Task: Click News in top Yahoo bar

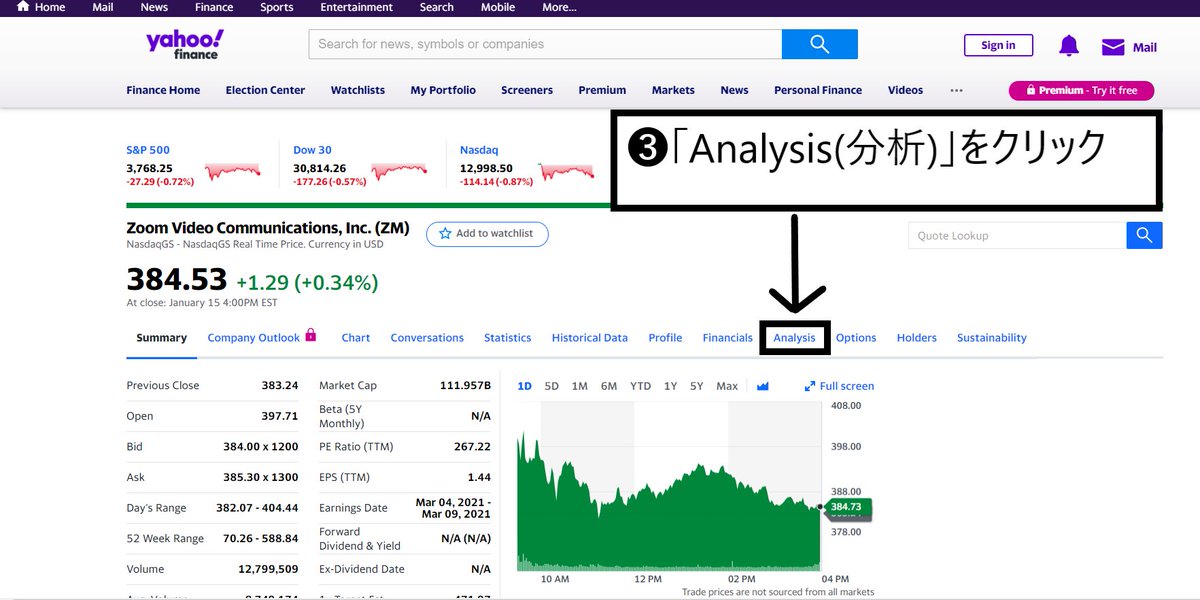Action: (154, 7)
